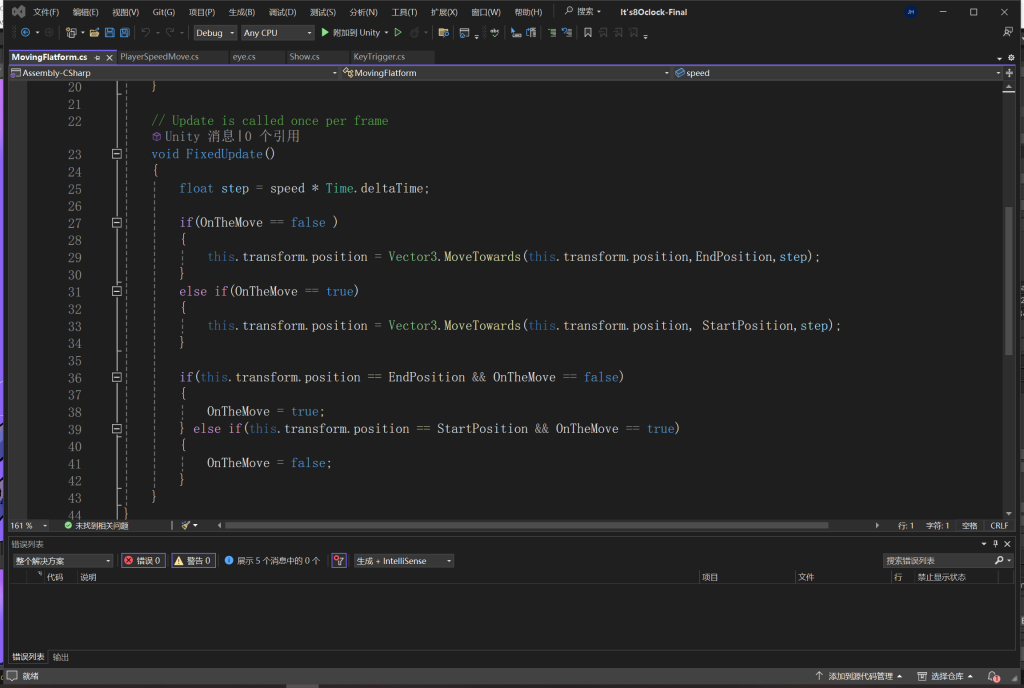This screenshot has width=1024, height=688.
Task: Open the Assembly-CSharp project dropdown
Action: pyautogui.click(x=174, y=73)
